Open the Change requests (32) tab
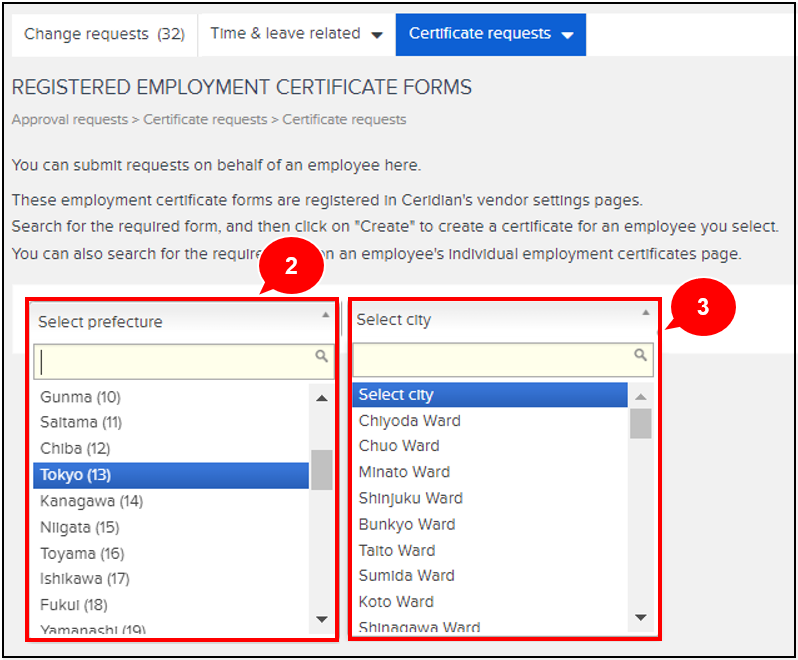 (x=104, y=34)
